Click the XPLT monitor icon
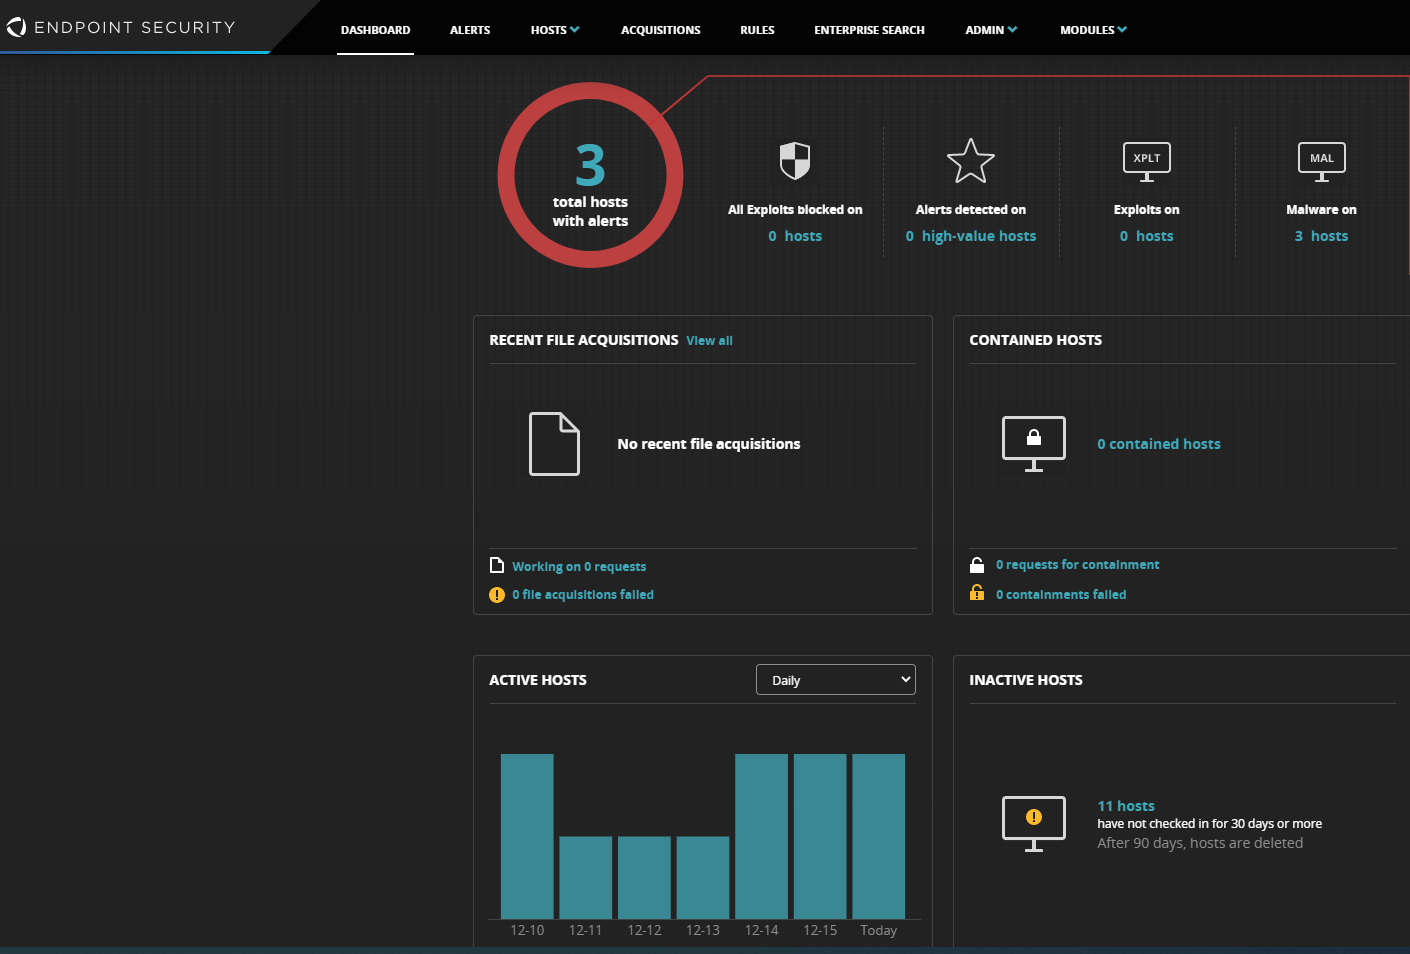Viewport: 1410px width, 954px height. coord(1146,161)
